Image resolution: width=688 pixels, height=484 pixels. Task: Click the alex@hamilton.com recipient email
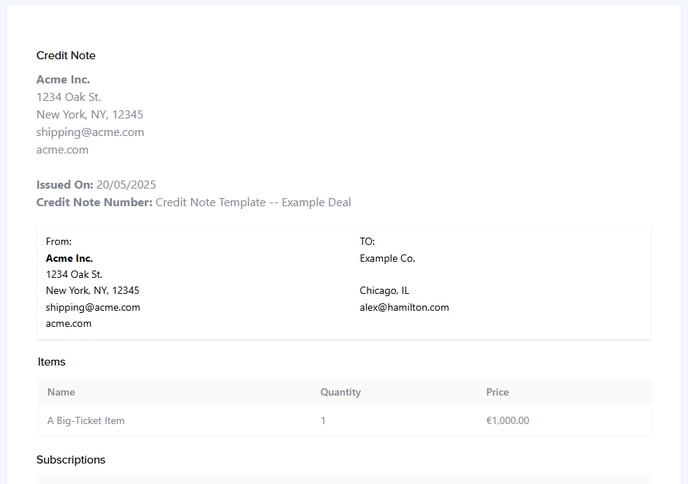(x=404, y=307)
